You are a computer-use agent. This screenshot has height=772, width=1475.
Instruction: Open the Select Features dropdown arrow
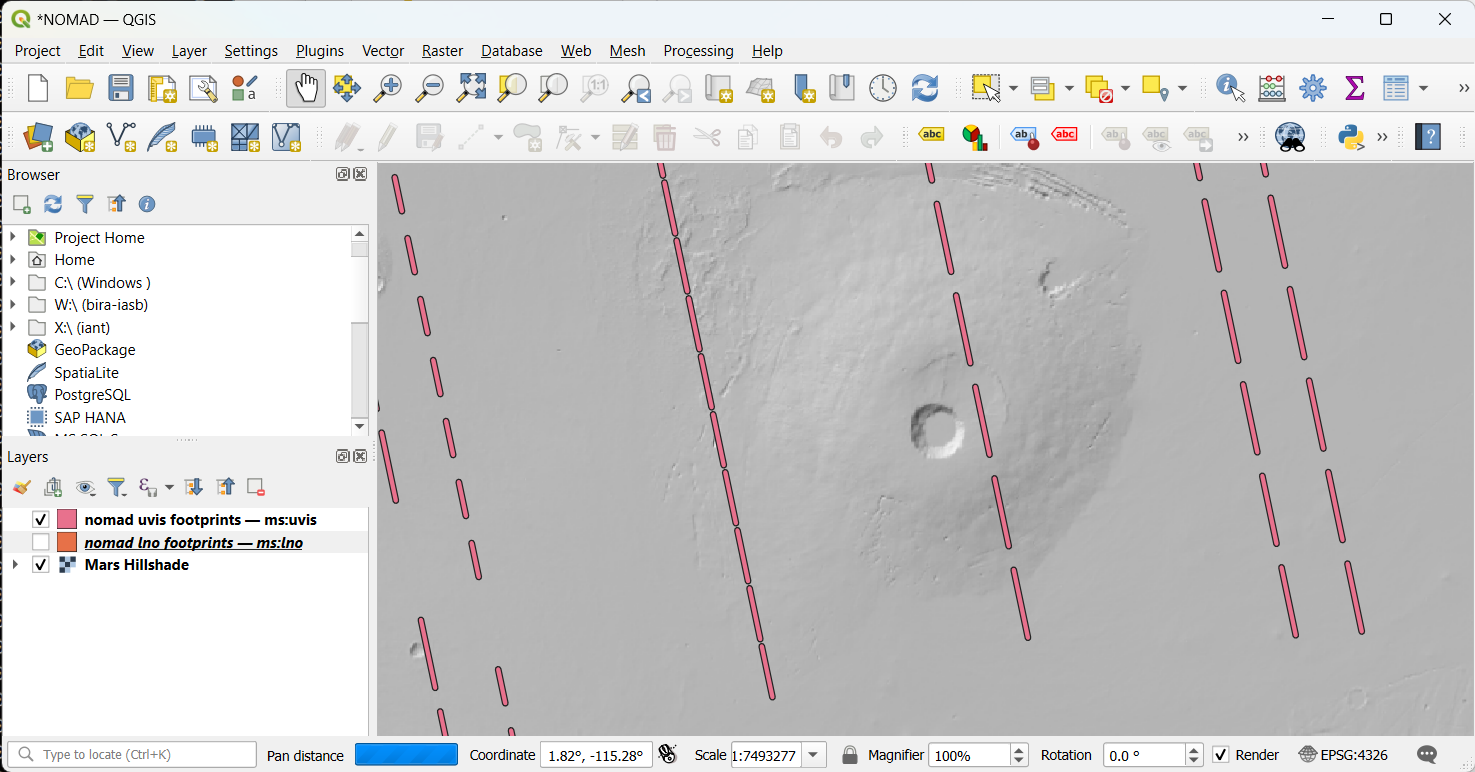pos(1013,88)
